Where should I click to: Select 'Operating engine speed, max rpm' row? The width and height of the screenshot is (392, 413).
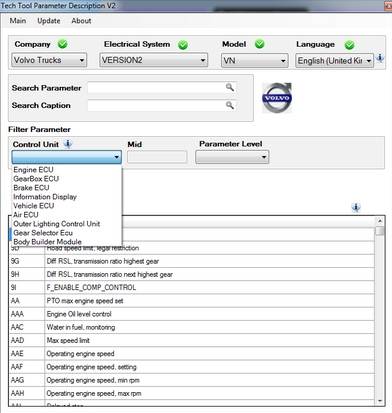coord(191,393)
